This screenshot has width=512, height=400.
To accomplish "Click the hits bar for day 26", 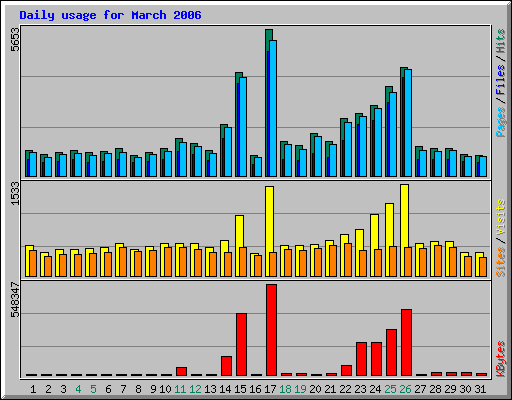I will coord(404,122).
